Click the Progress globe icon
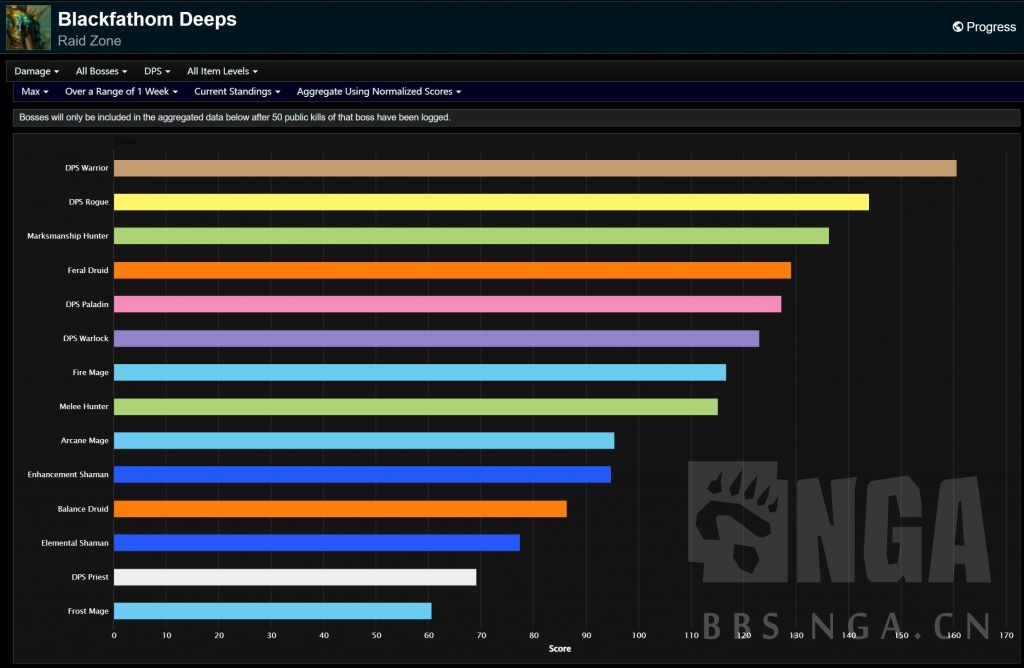This screenshot has width=1024, height=668. coord(958,27)
